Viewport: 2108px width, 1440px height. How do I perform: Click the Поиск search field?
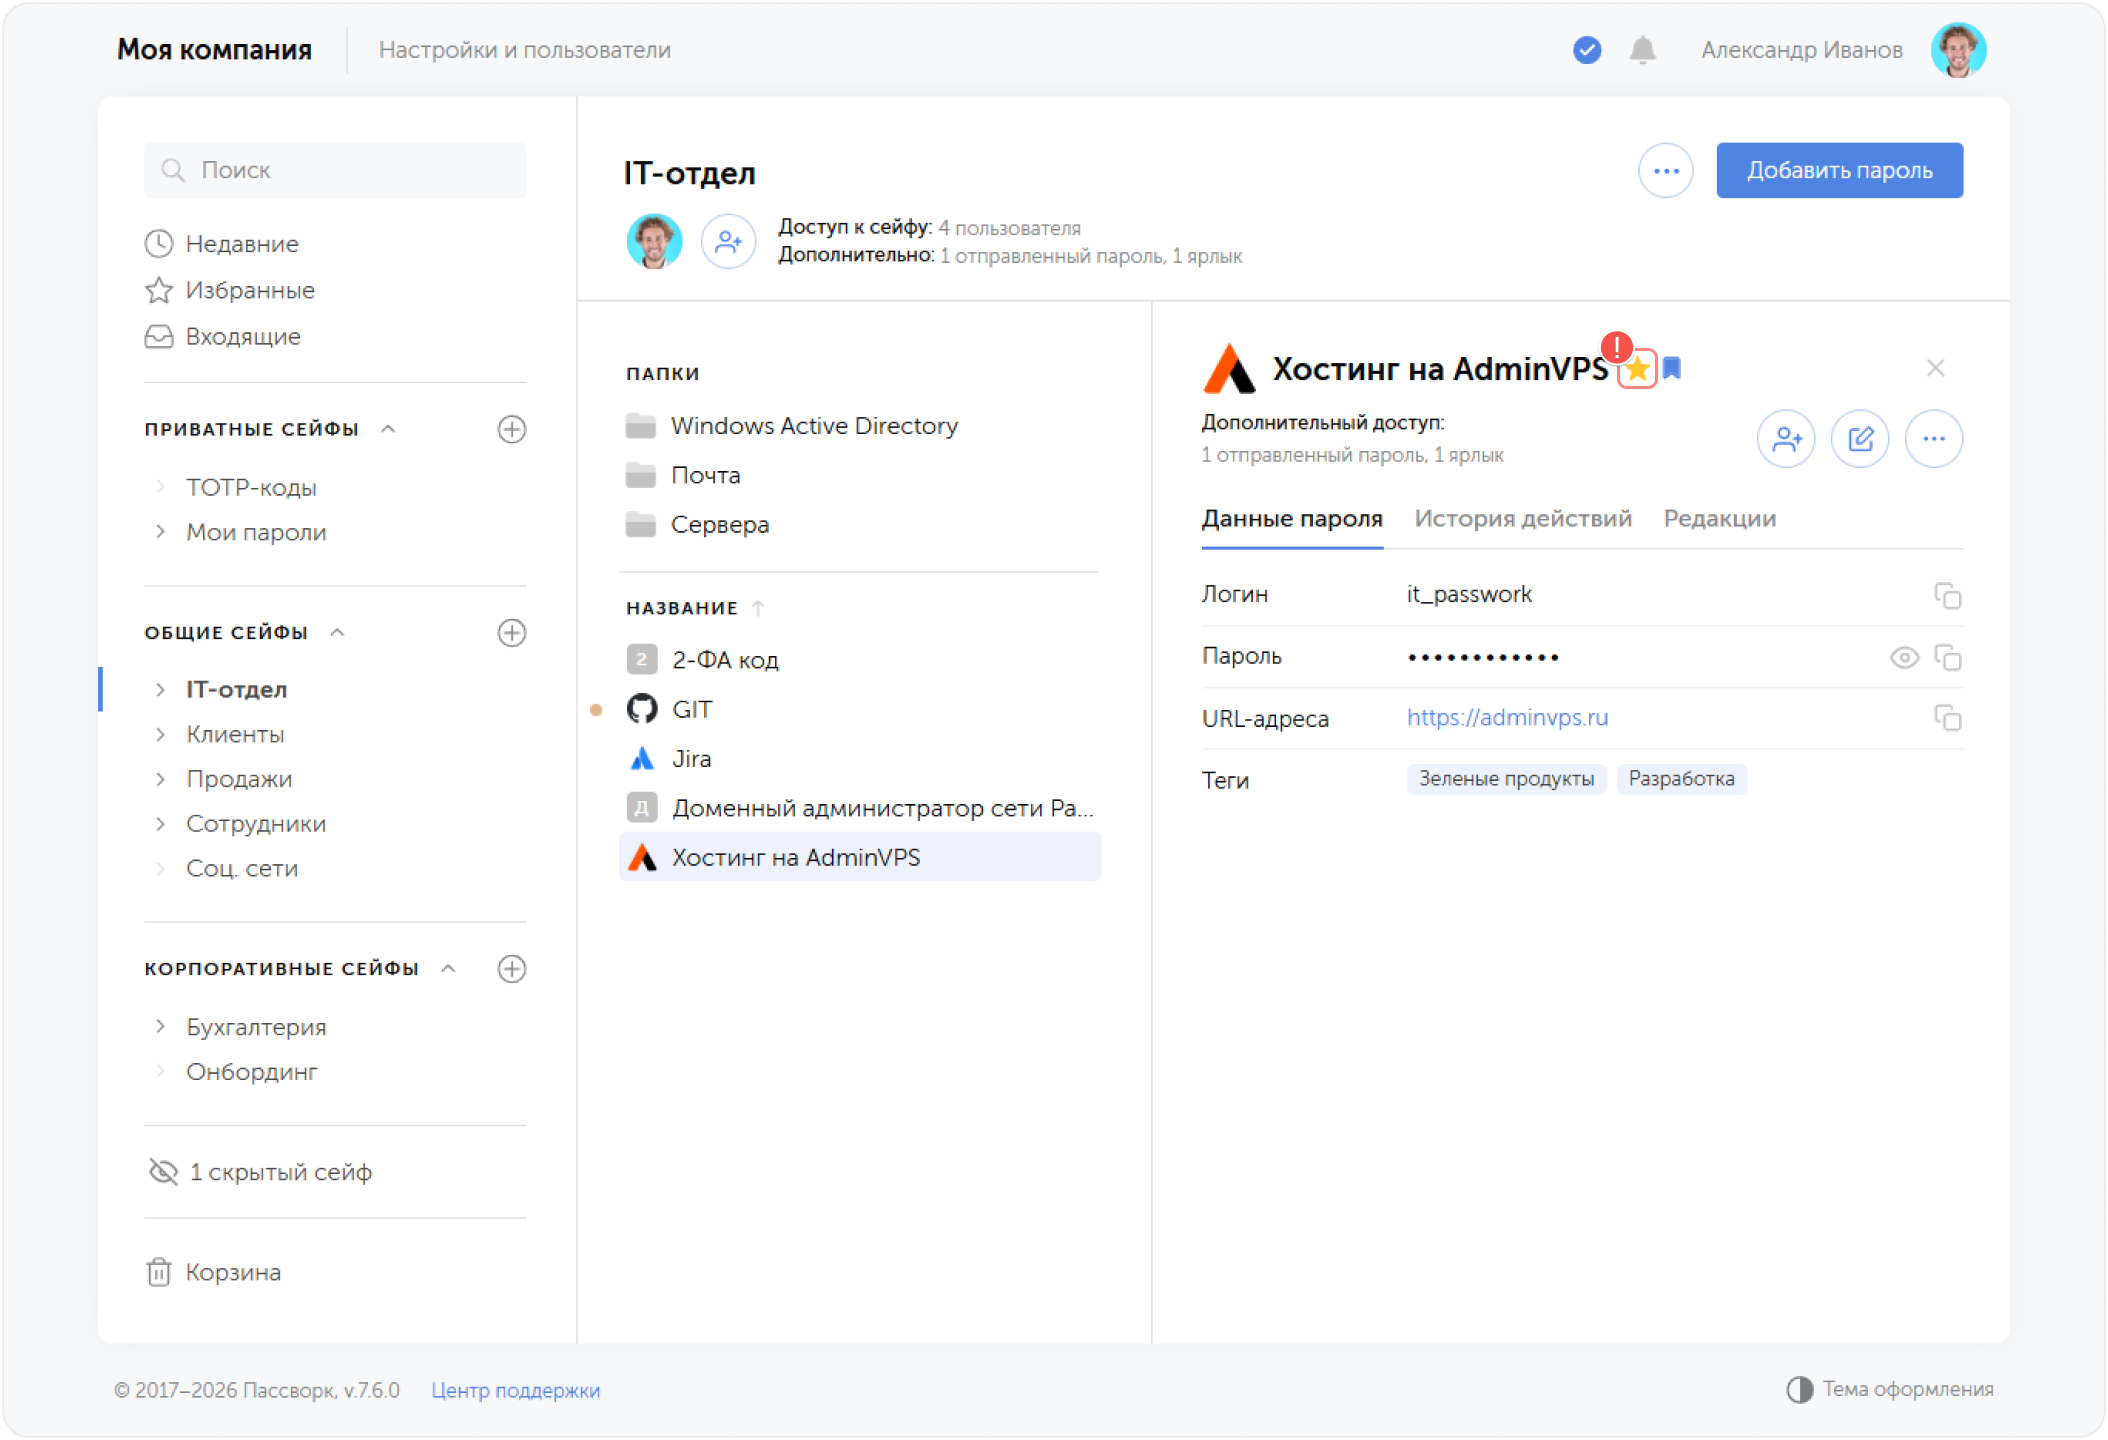(x=335, y=170)
